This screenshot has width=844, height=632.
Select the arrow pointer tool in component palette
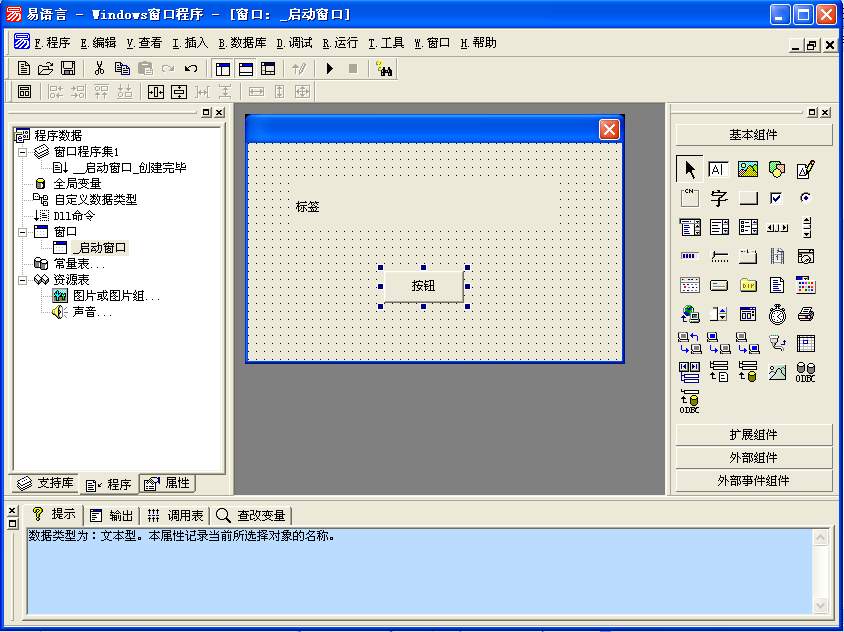click(690, 170)
